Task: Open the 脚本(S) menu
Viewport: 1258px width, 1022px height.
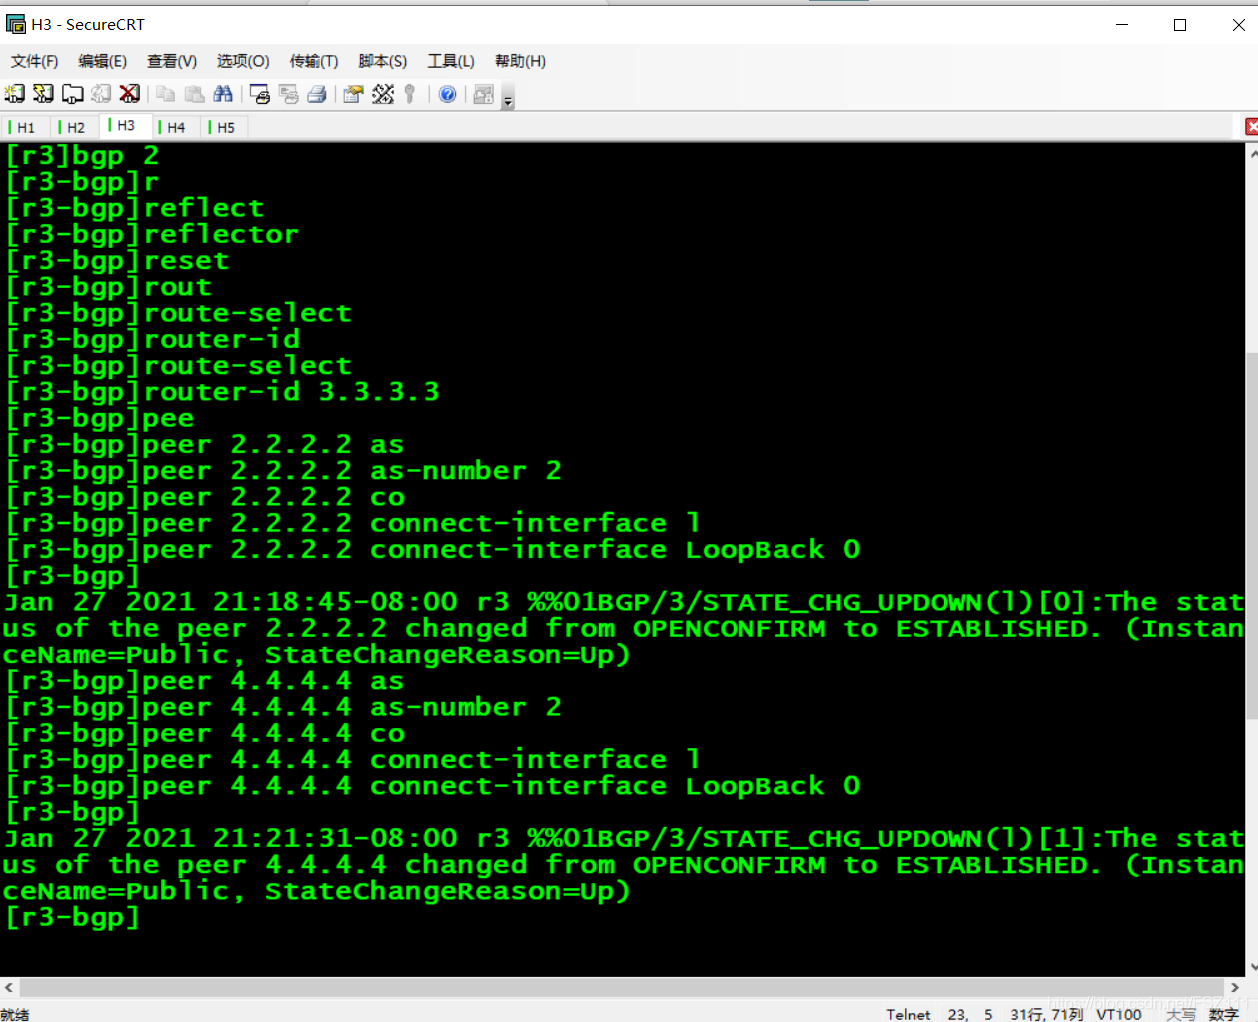Action: (383, 61)
